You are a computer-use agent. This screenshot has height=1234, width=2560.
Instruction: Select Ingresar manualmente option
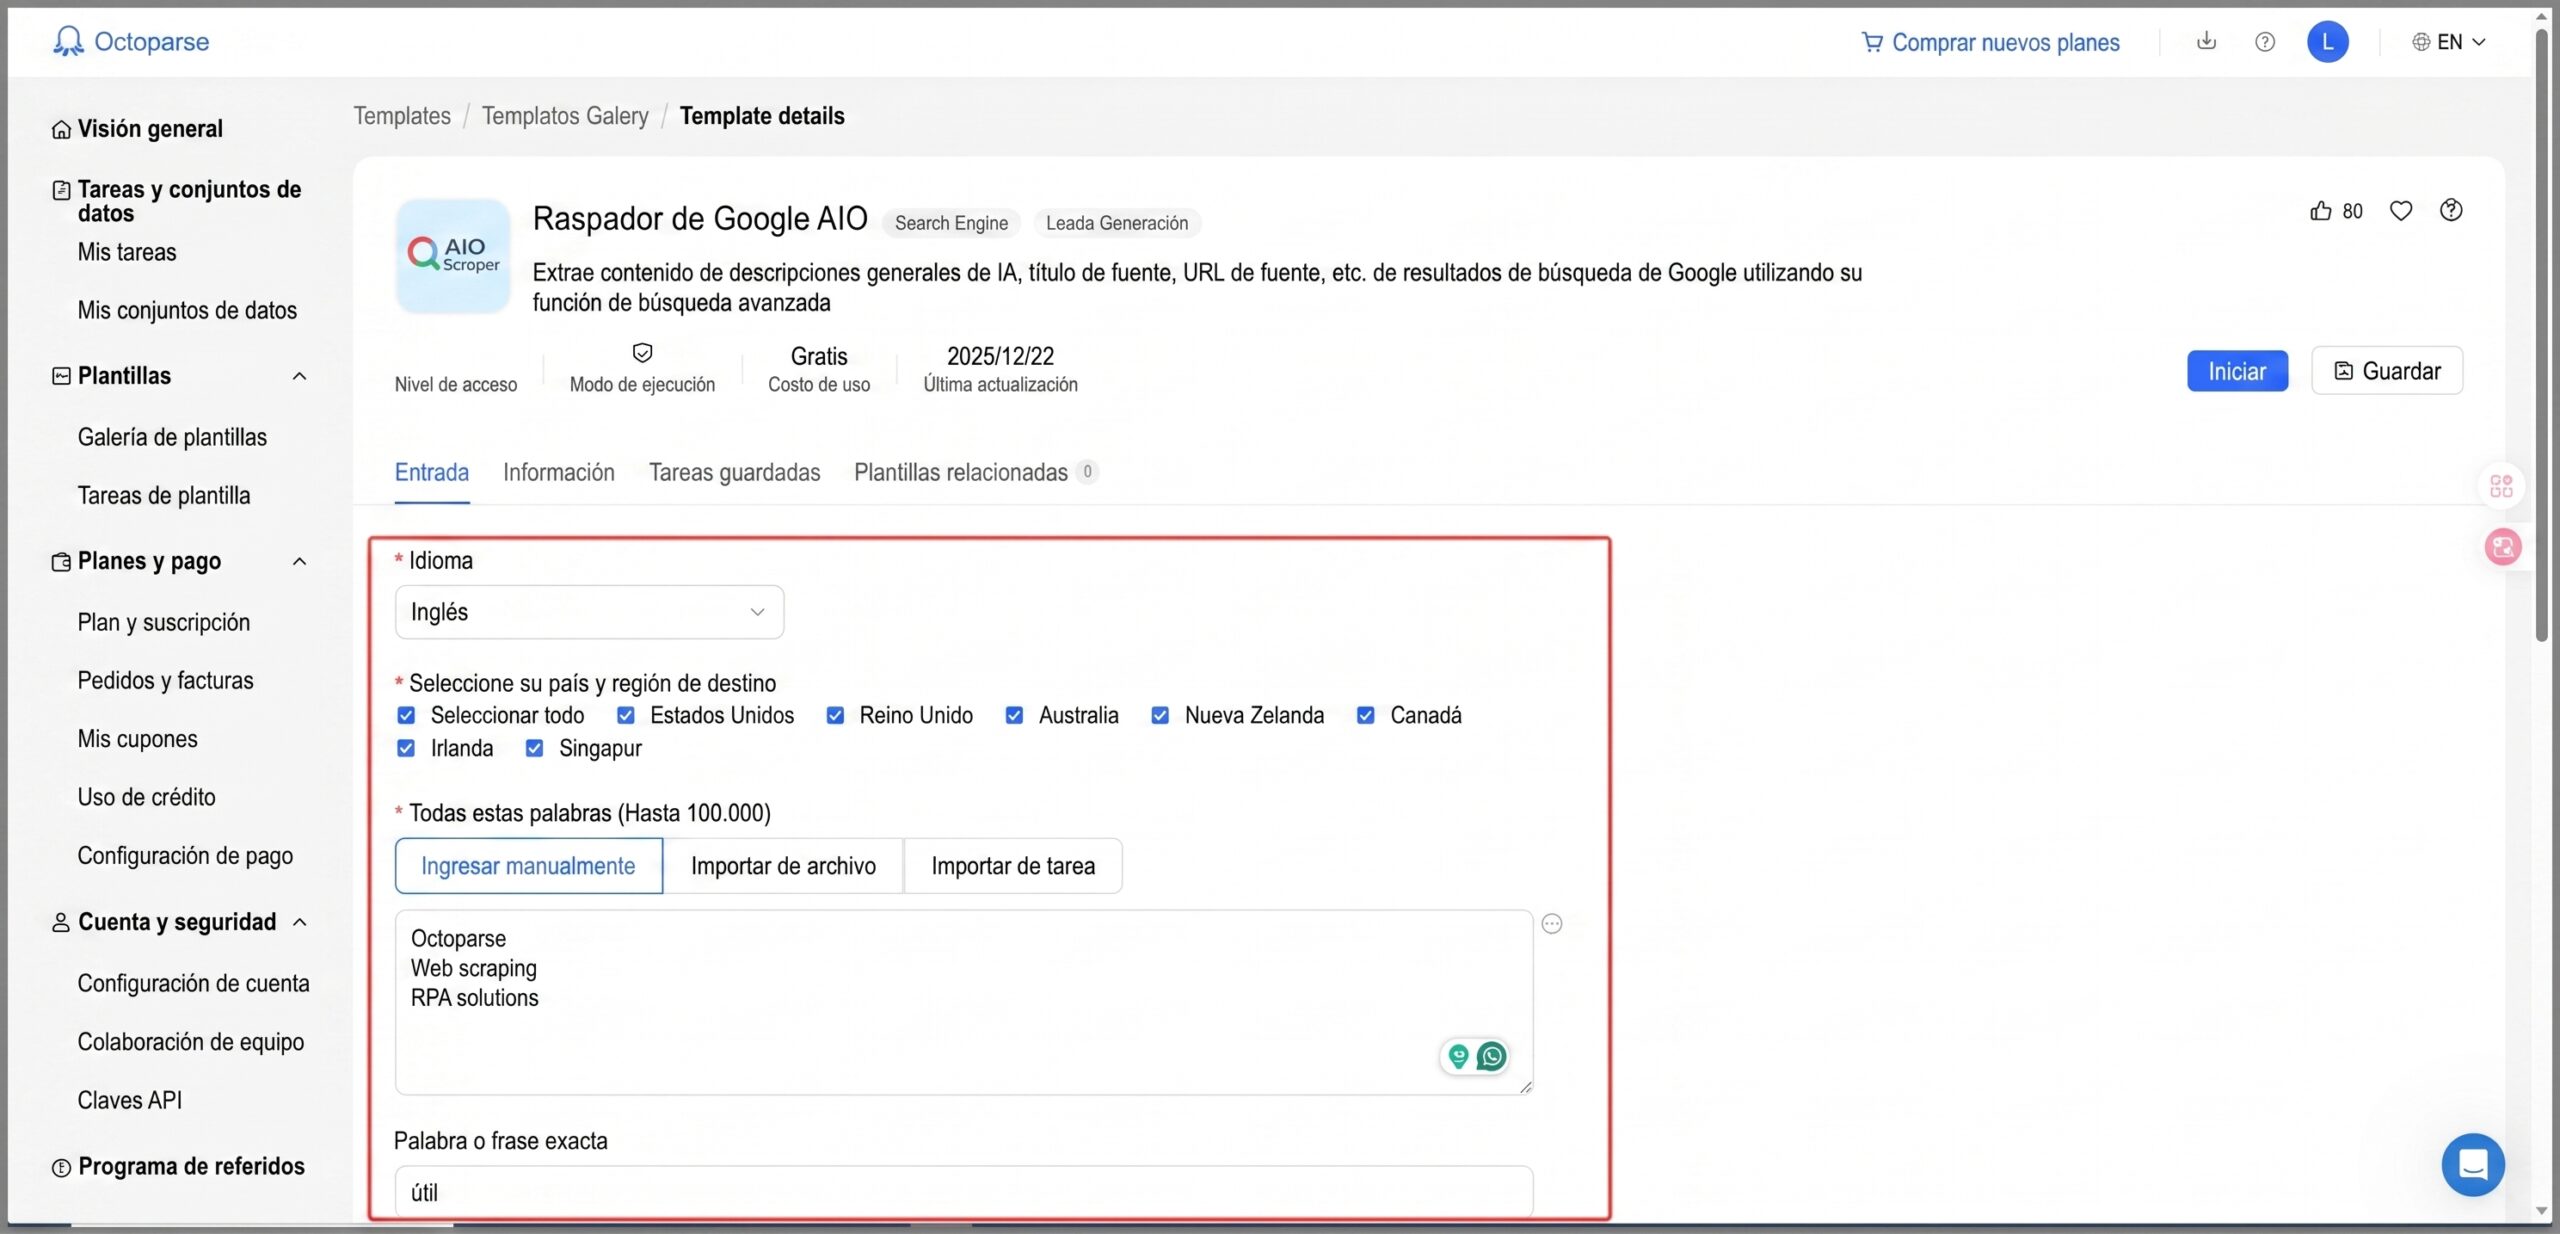(x=528, y=866)
